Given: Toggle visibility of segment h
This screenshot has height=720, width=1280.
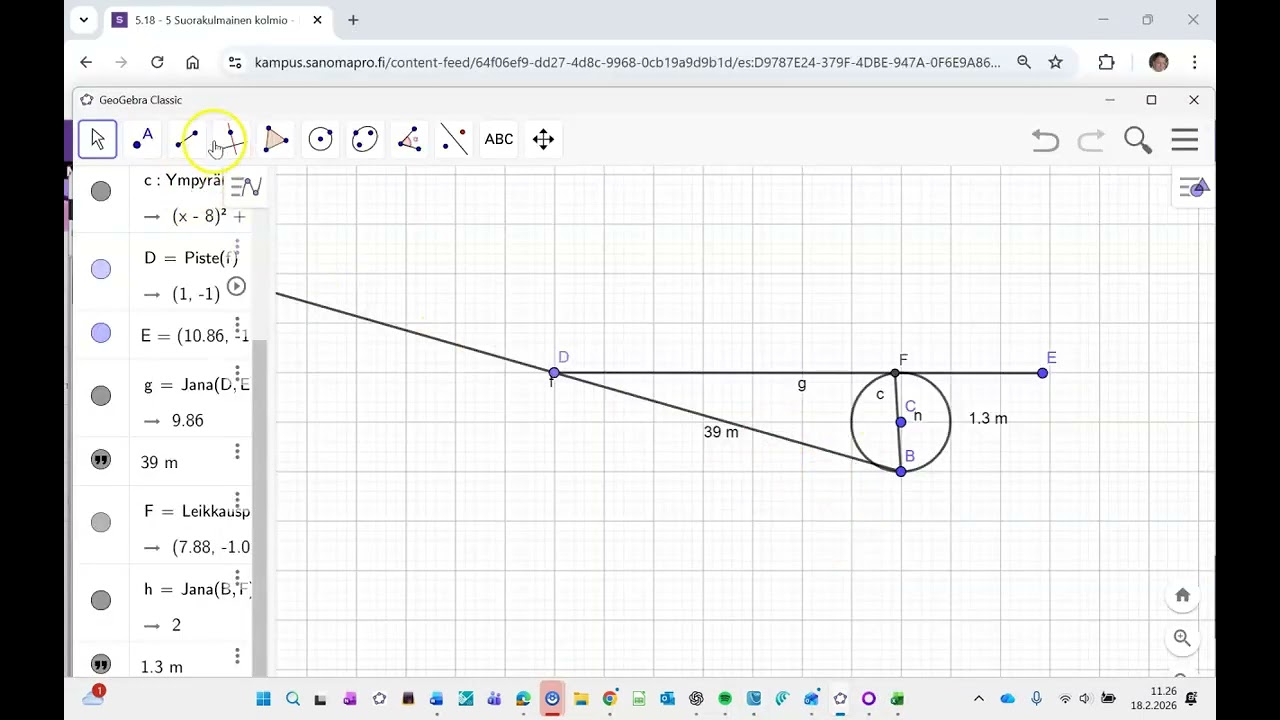Looking at the screenshot, I should point(101,600).
